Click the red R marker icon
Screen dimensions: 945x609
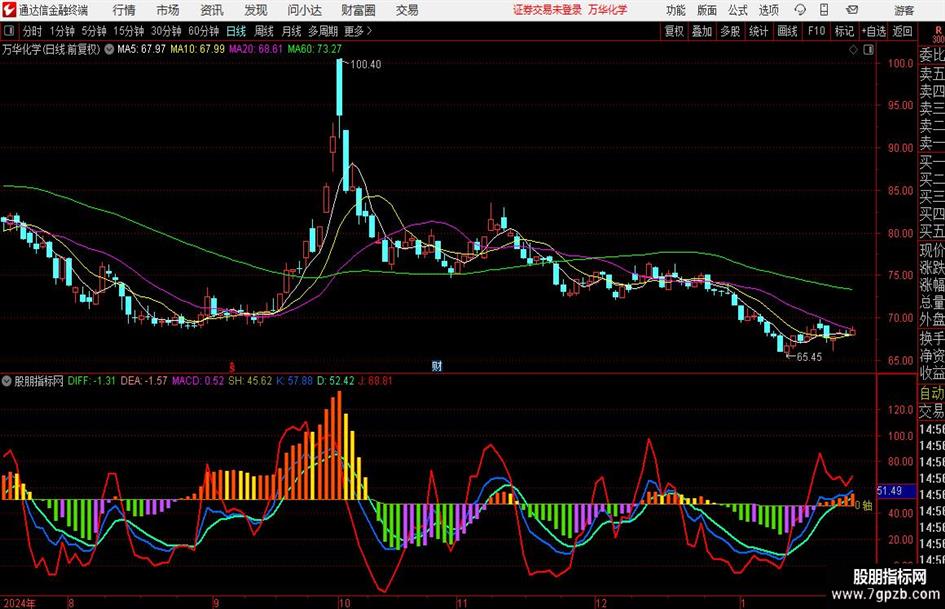[938, 31]
